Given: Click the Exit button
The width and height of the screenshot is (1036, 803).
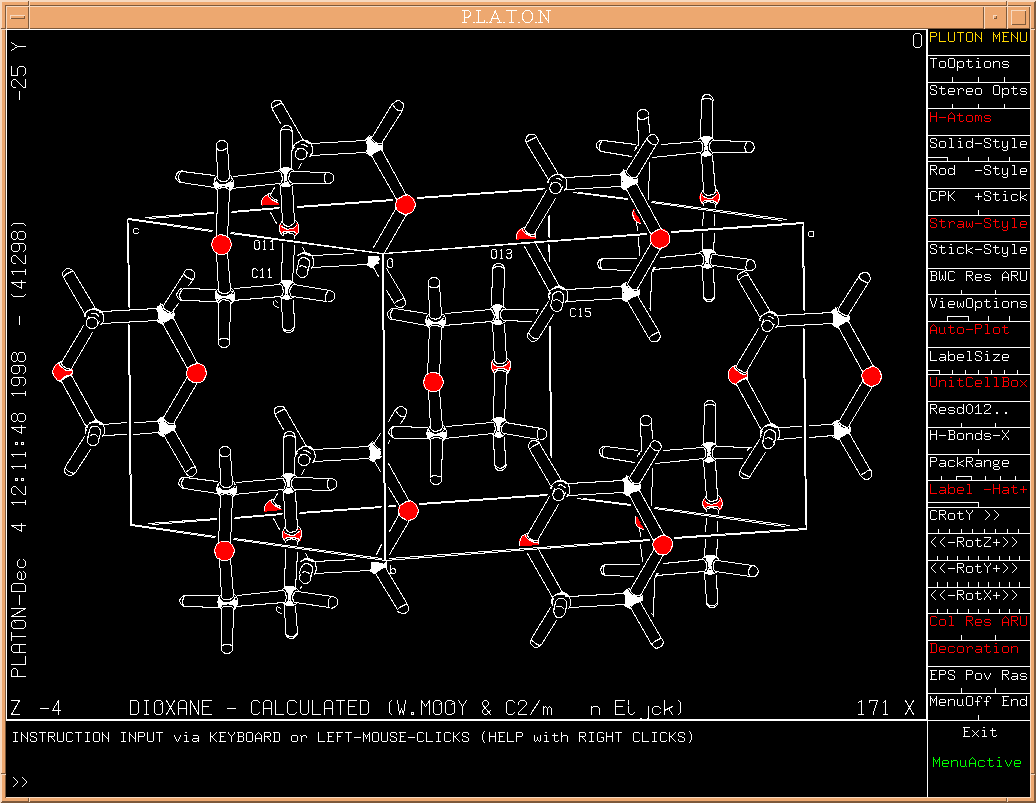Looking at the screenshot, I should point(979,733).
